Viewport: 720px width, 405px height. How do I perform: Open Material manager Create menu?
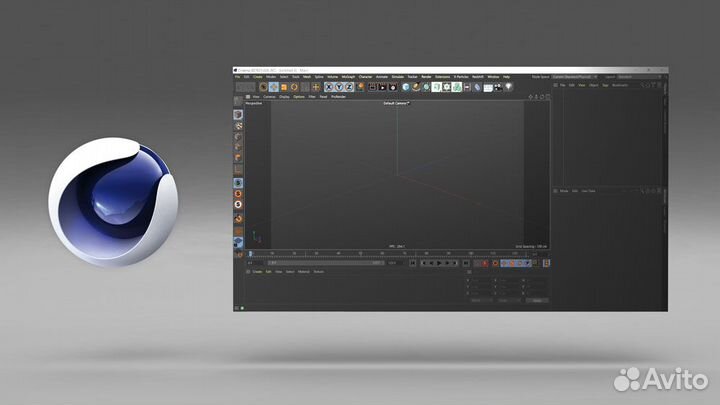[x=257, y=271]
